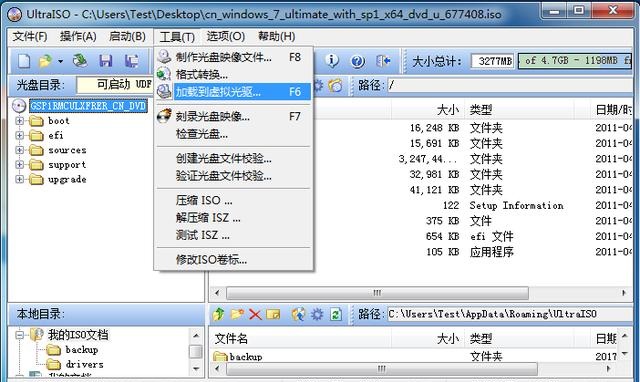Click the folder-with-clock icon beside the upper path field
The height and width of the screenshot is (382, 640).
pyautogui.click(x=336, y=85)
